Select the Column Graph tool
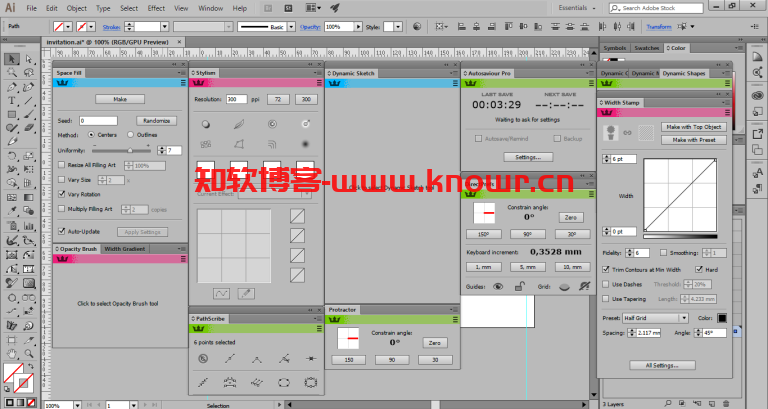 [28, 226]
